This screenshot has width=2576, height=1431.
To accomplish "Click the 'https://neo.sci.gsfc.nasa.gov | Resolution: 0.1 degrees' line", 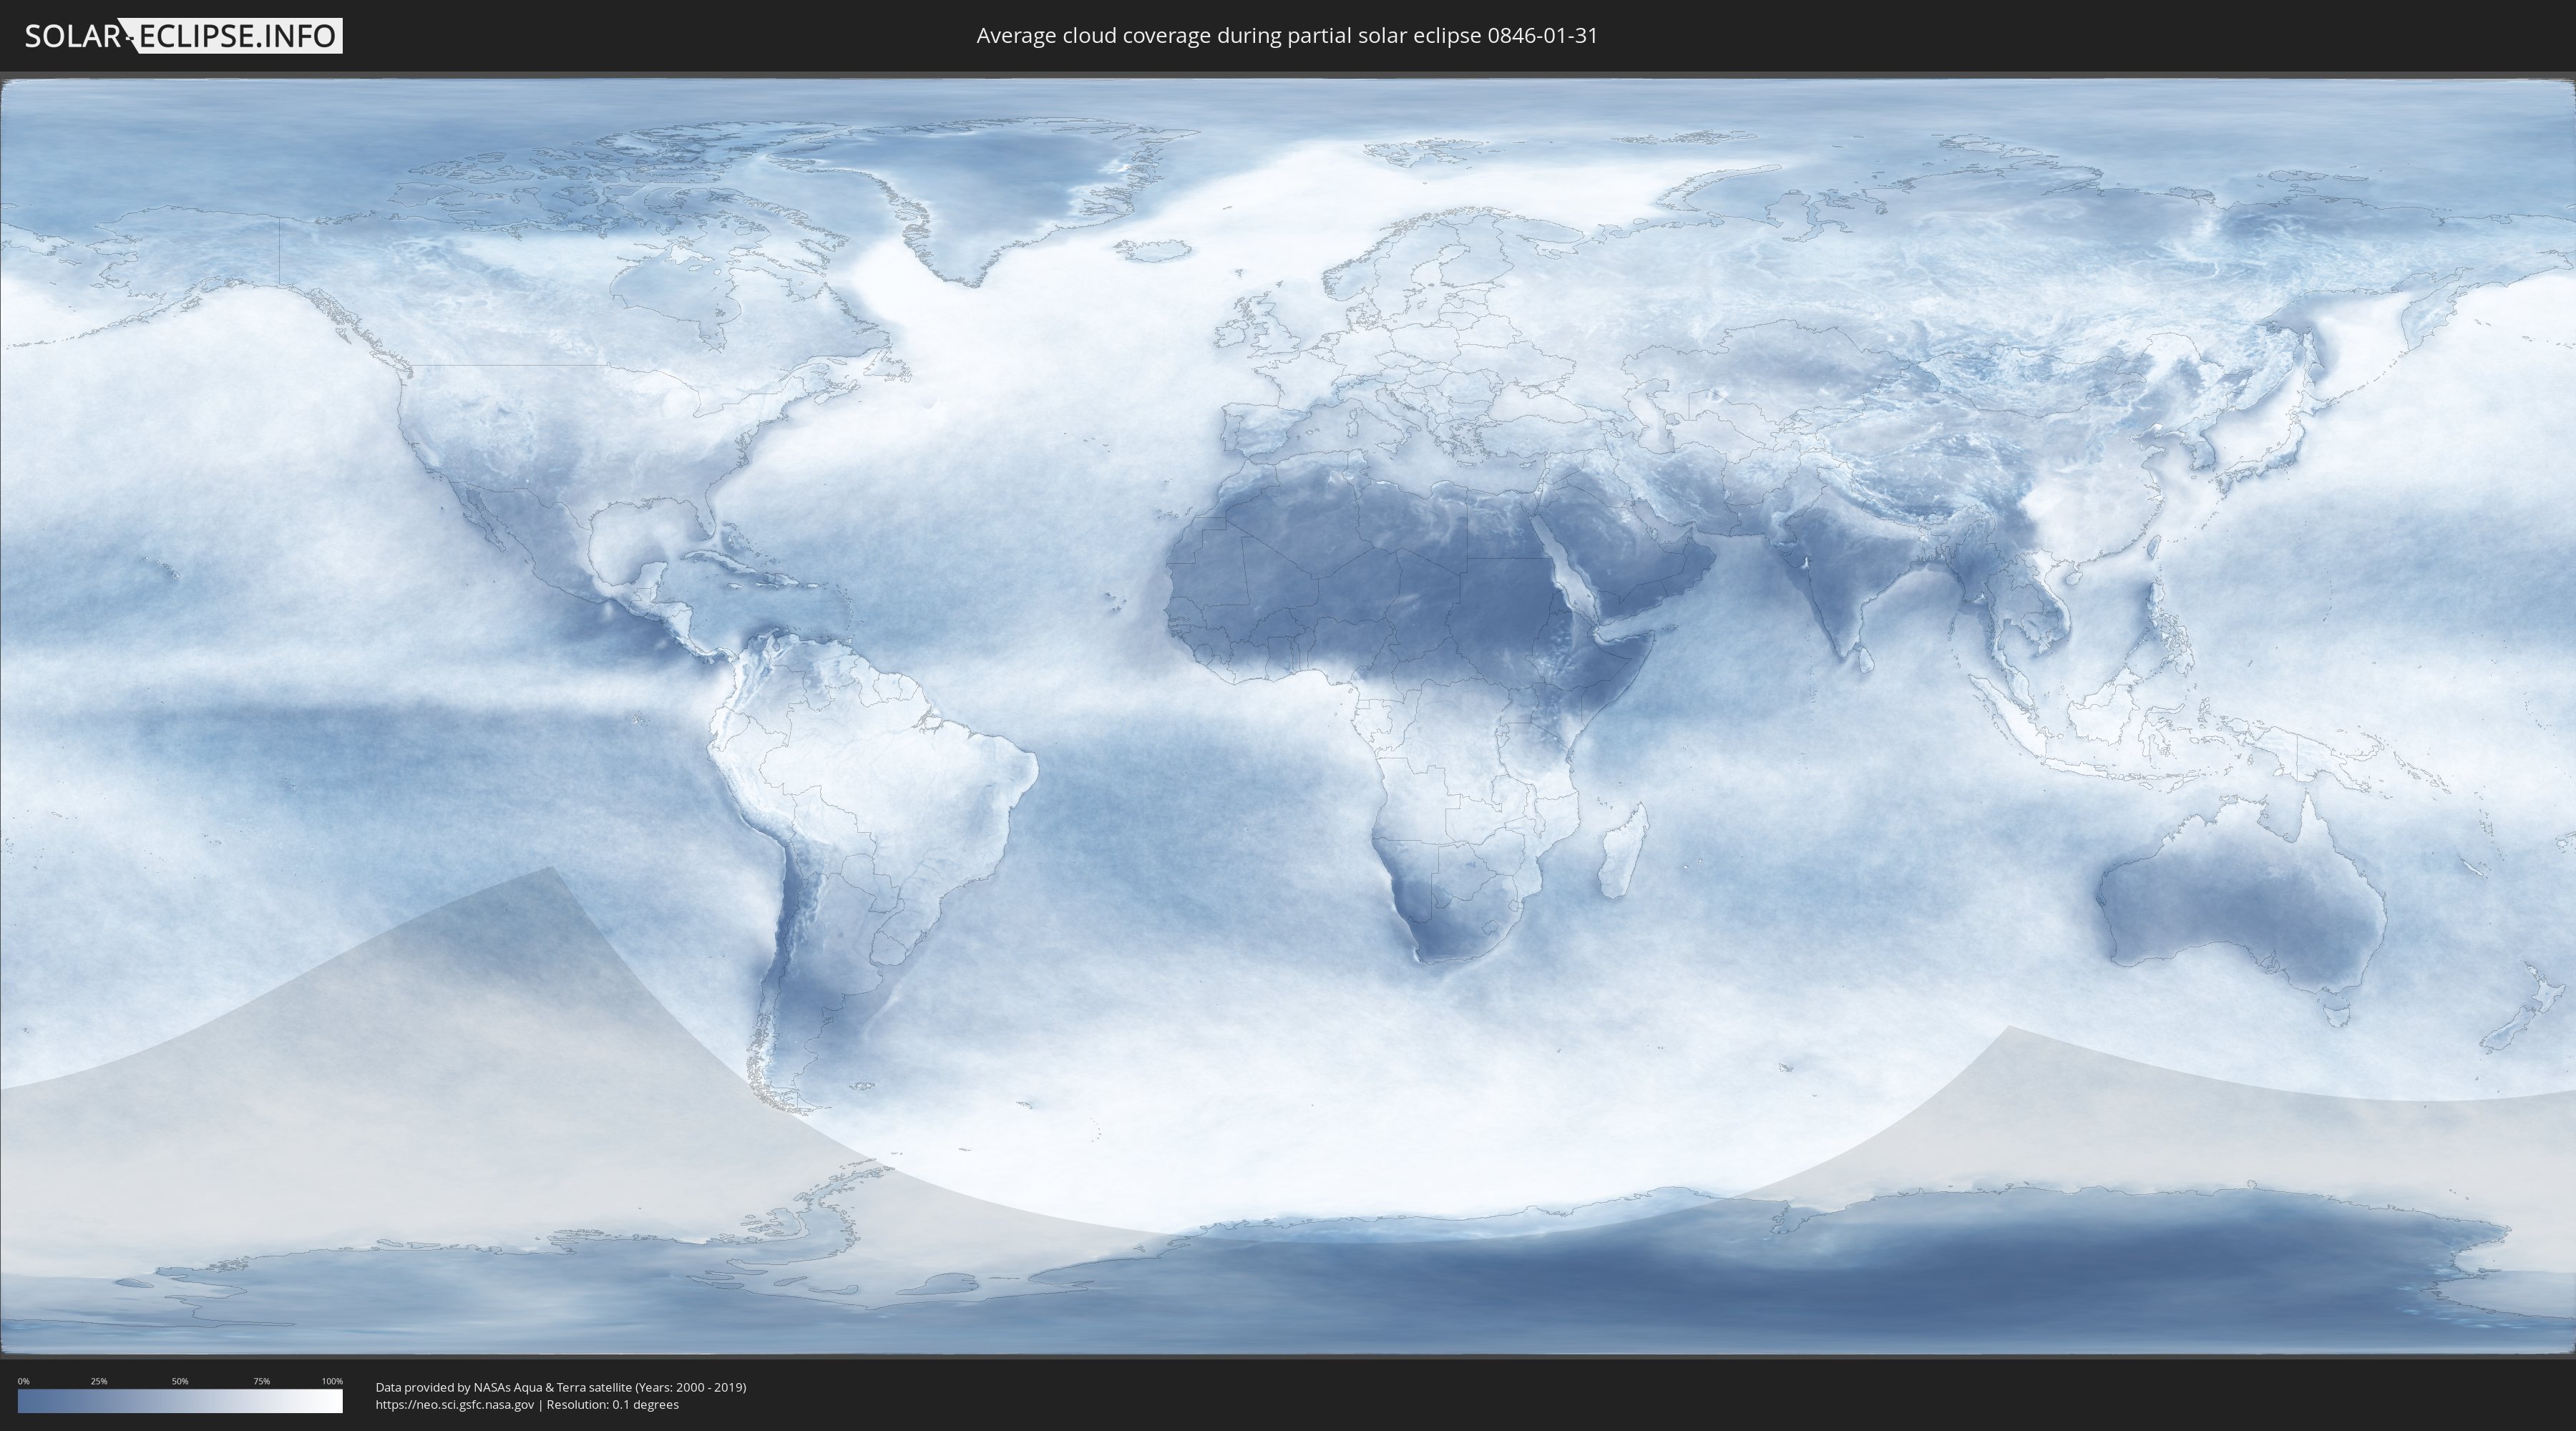I will point(527,1405).
